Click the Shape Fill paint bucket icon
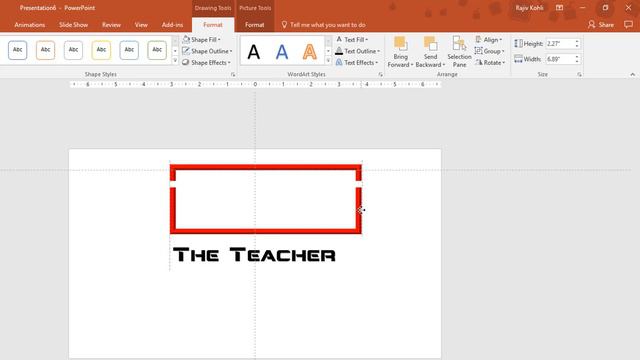This screenshot has height=360, width=640. click(x=186, y=39)
